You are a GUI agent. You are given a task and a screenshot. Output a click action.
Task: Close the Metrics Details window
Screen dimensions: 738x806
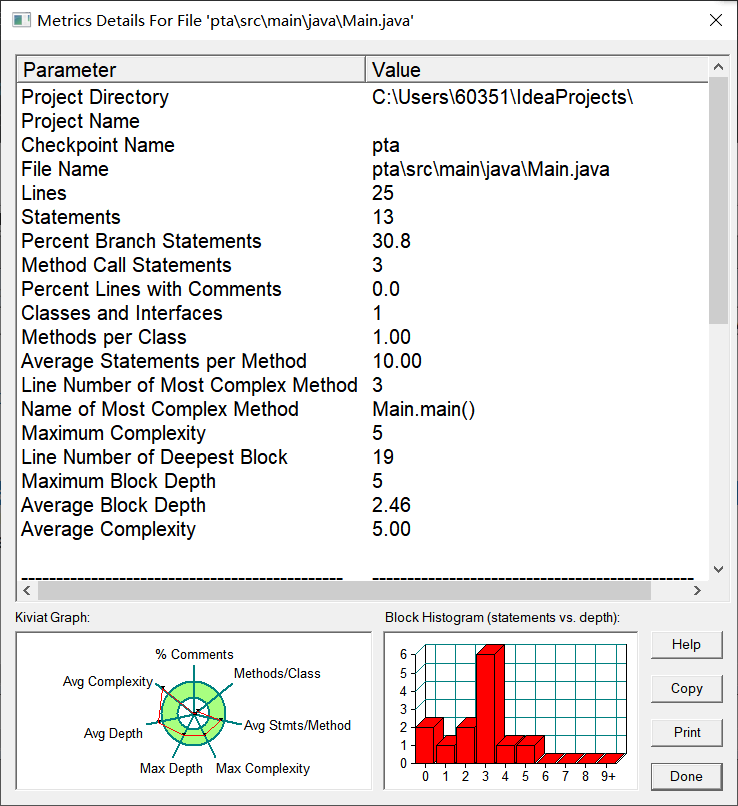[716, 20]
